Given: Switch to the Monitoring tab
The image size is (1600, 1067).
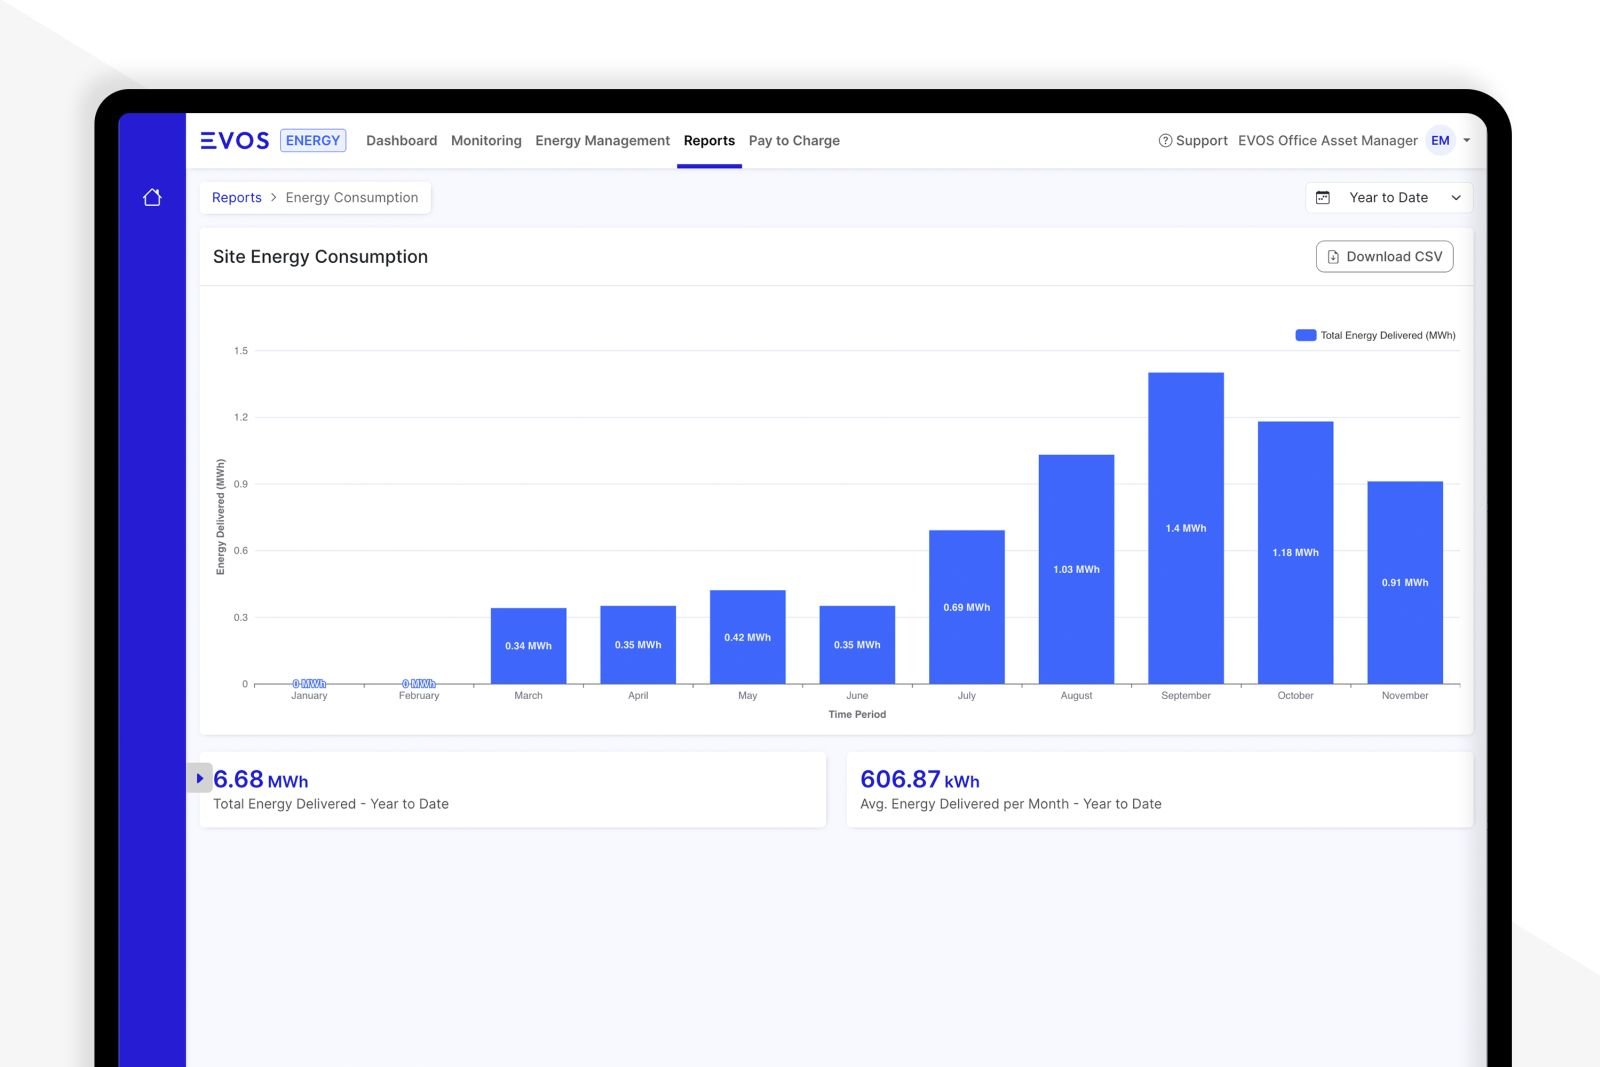Looking at the screenshot, I should [x=486, y=141].
